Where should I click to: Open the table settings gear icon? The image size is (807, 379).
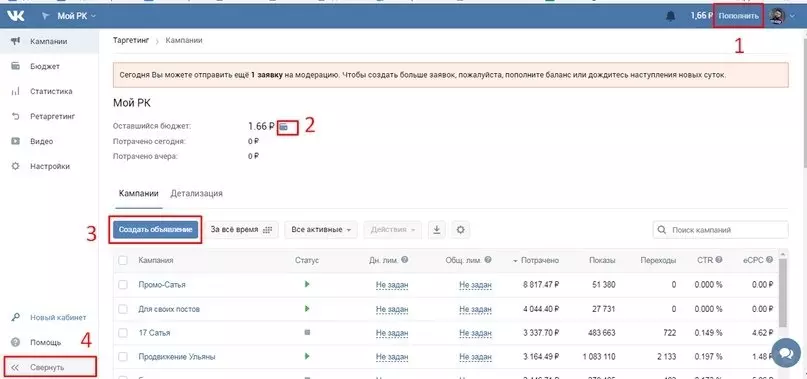[x=461, y=230]
